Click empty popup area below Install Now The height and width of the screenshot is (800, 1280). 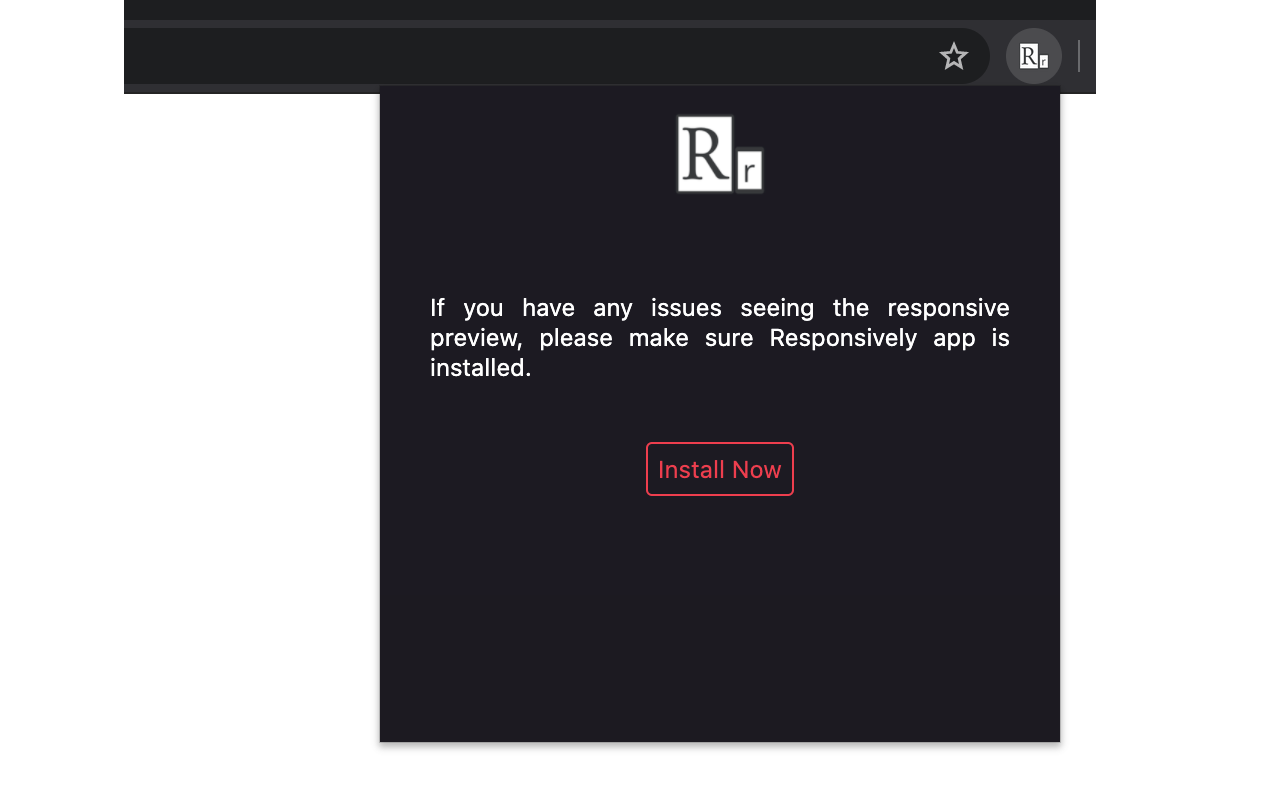click(720, 620)
